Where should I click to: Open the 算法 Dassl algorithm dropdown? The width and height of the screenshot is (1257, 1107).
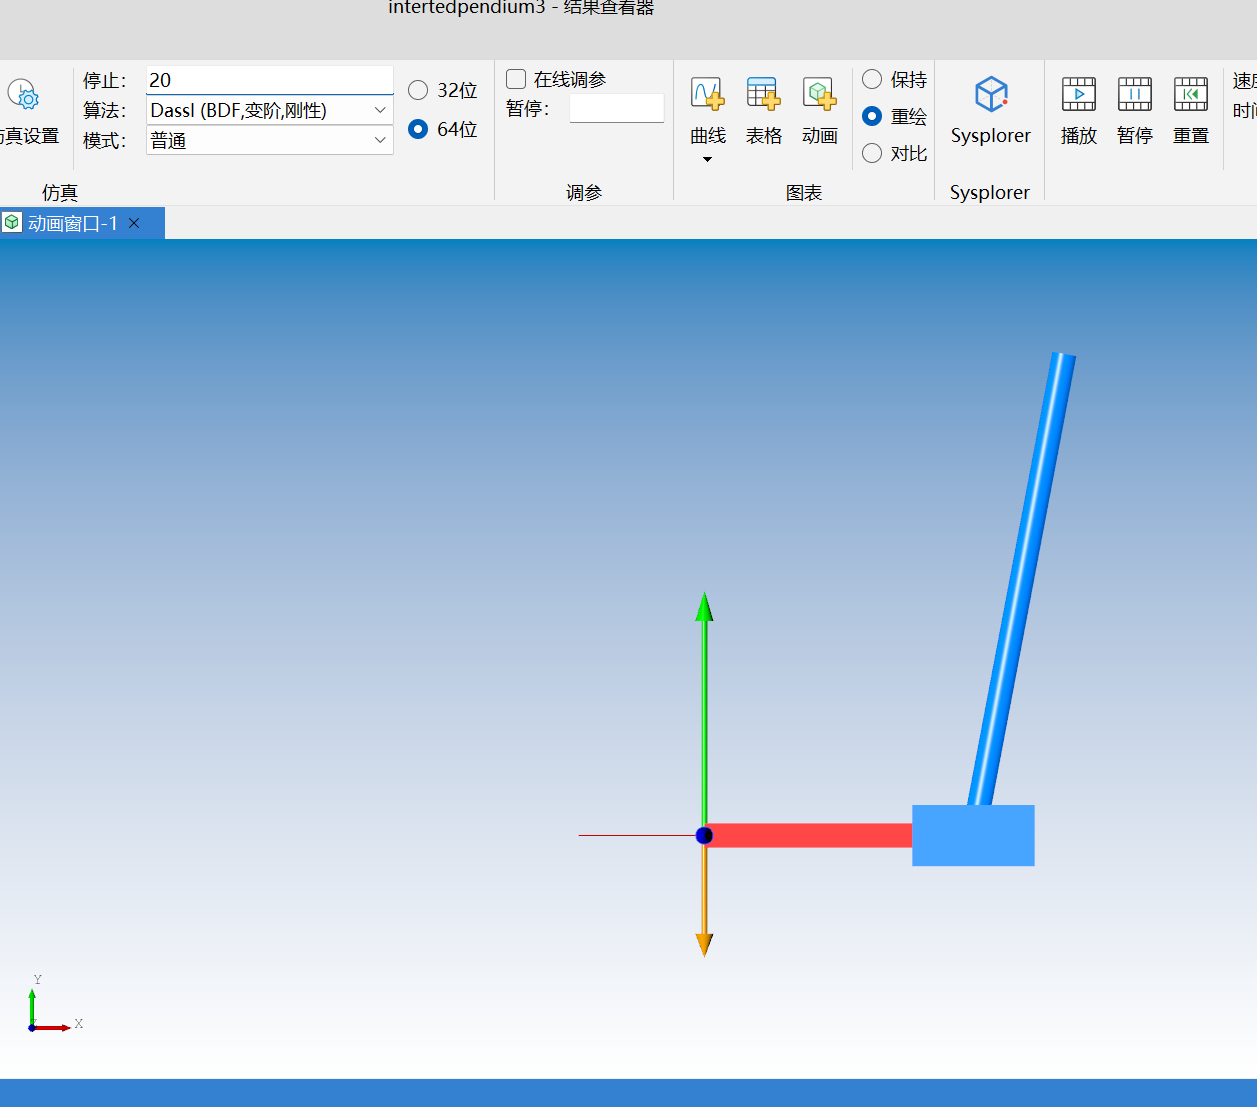tap(270, 110)
